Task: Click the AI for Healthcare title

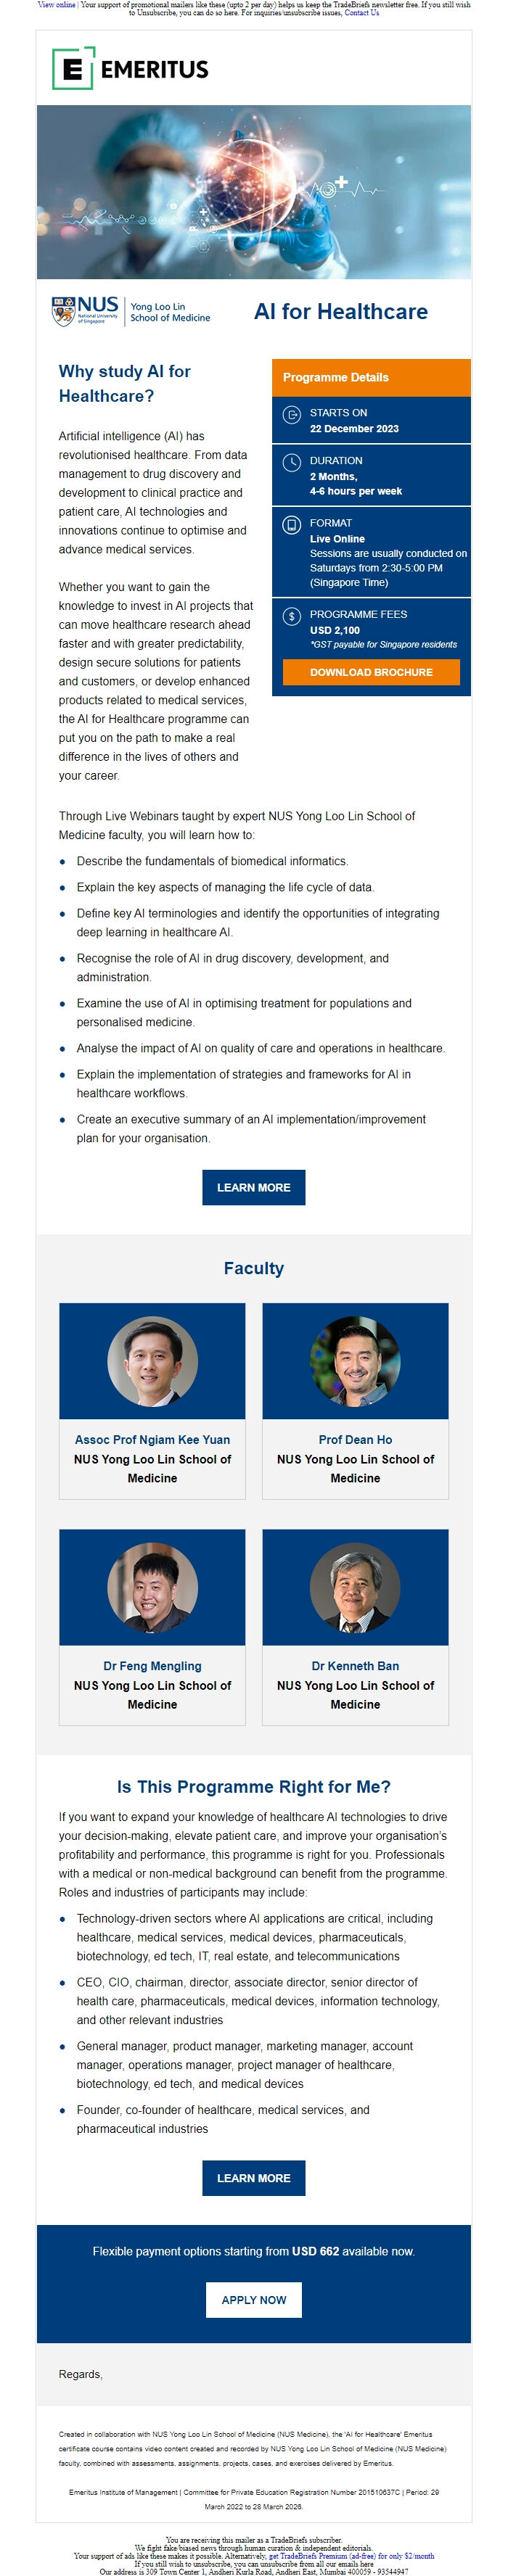Action: [340, 311]
